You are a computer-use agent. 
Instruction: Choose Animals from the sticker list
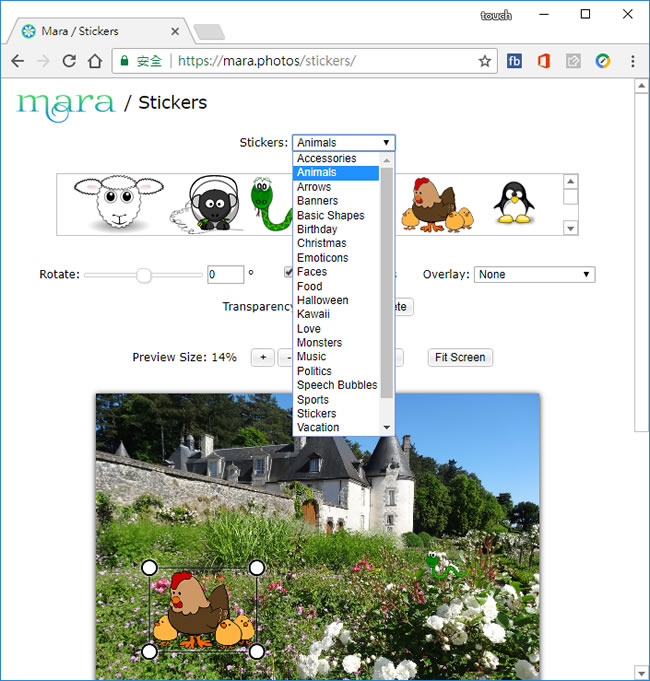point(337,172)
